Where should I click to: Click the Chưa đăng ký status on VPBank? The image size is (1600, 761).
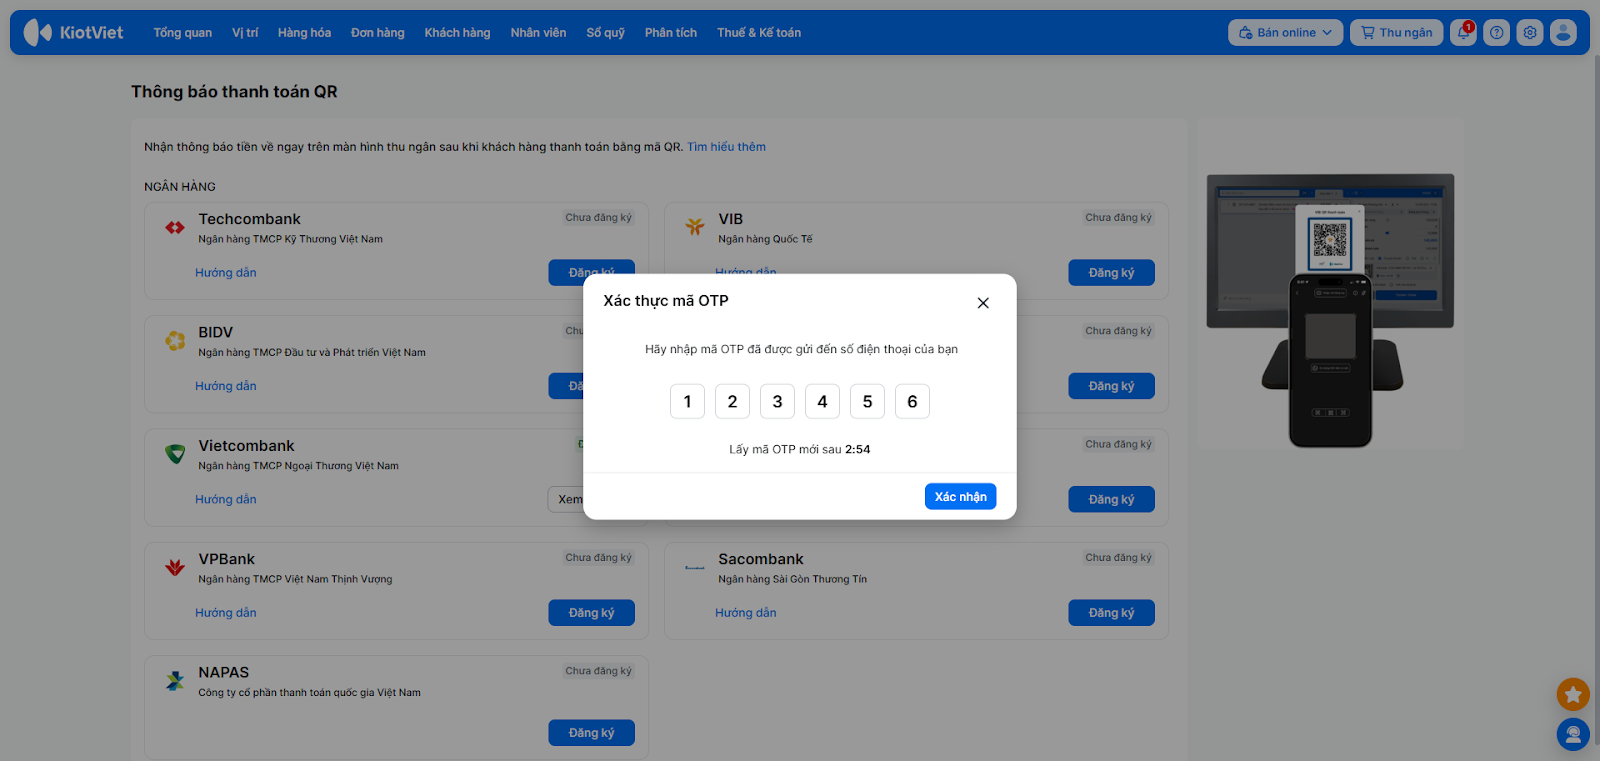pyautogui.click(x=598, y=558)
